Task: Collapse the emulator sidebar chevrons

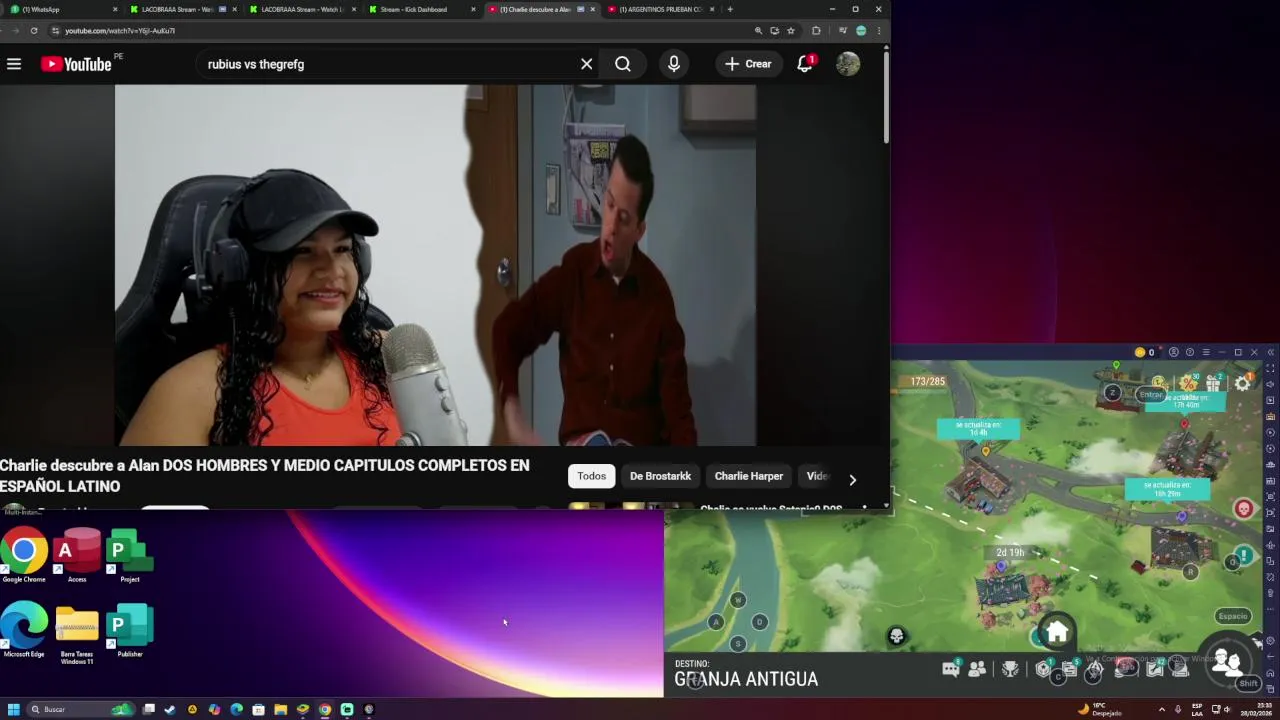Action: (1271, 352)
